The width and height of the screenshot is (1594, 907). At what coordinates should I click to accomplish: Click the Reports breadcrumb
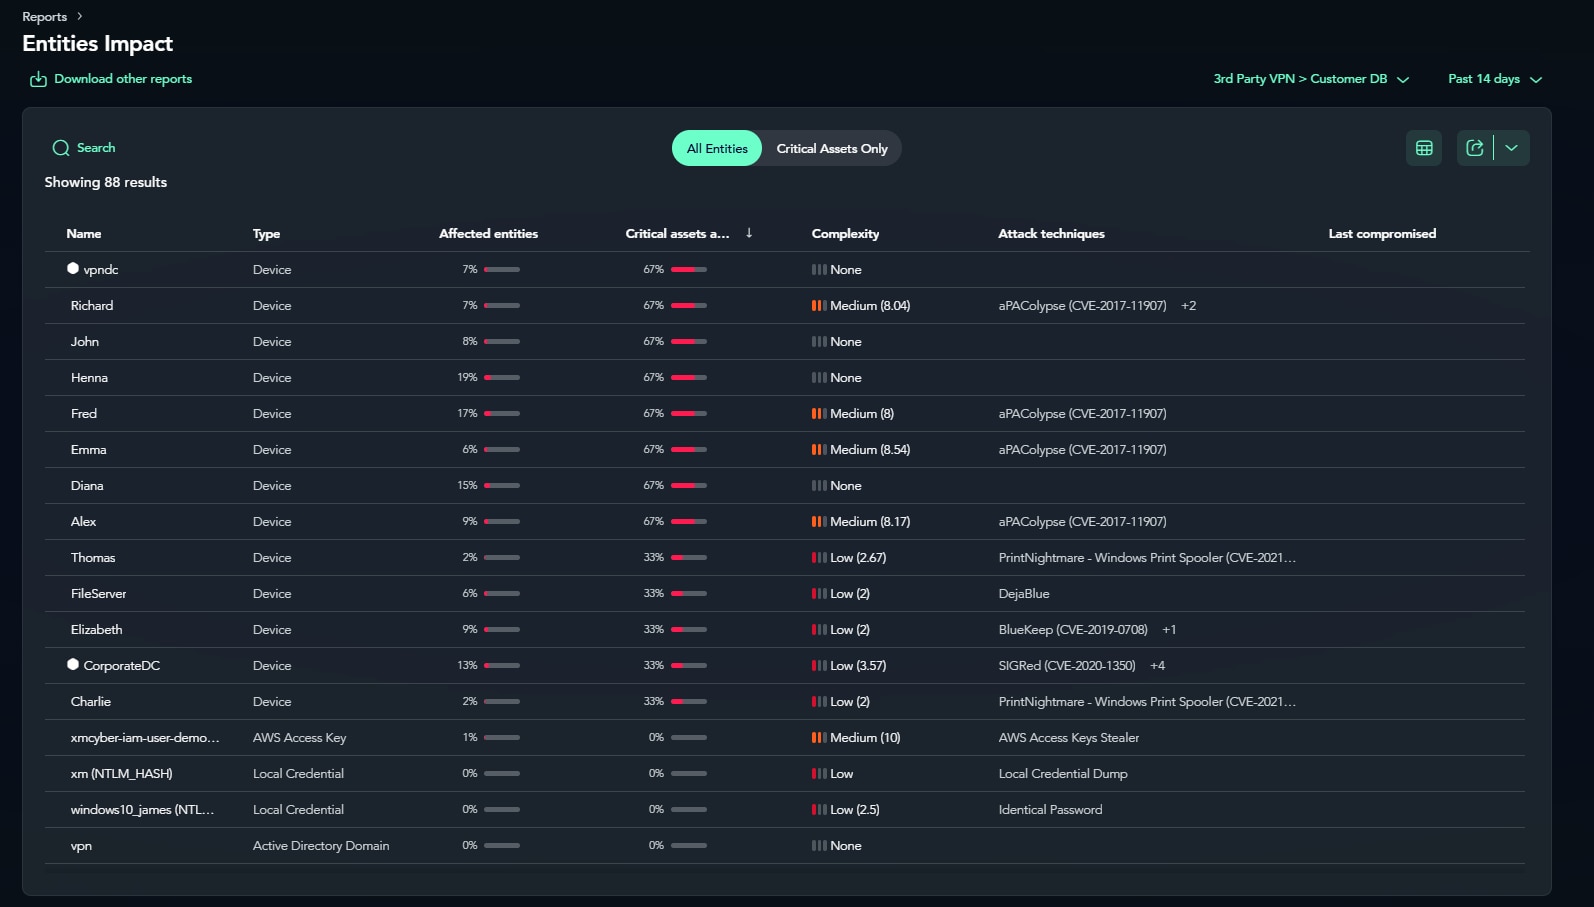pos(45,17)
